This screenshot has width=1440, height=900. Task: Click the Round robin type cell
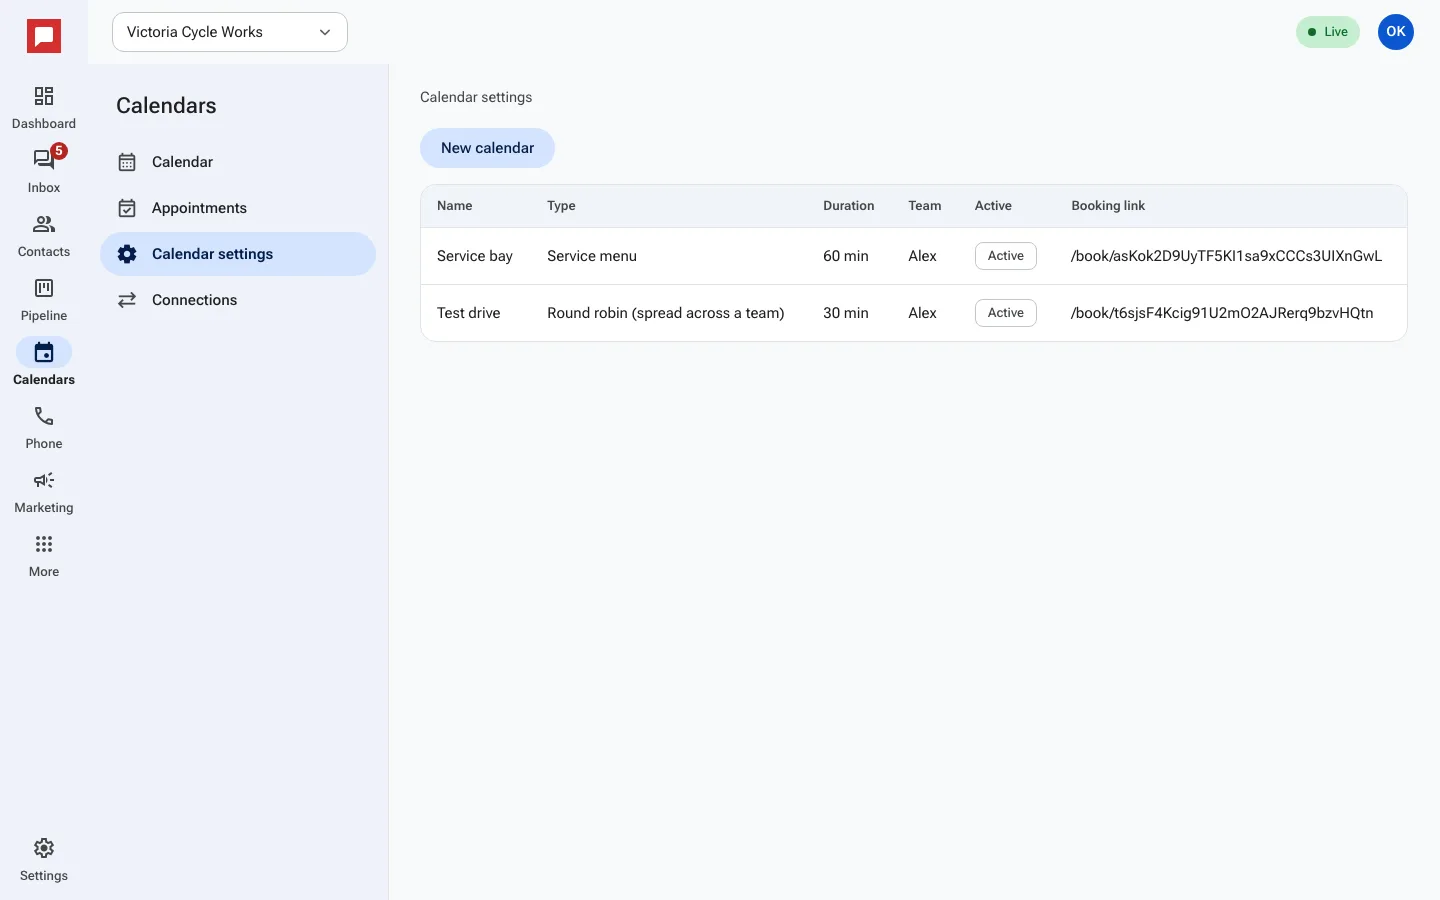(x=666, y=313)
